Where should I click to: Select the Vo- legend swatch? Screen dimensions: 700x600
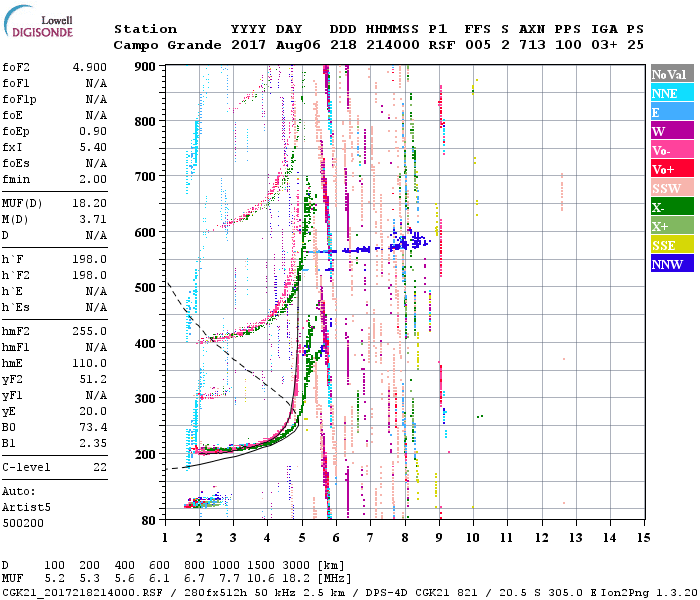pos(672,150)
